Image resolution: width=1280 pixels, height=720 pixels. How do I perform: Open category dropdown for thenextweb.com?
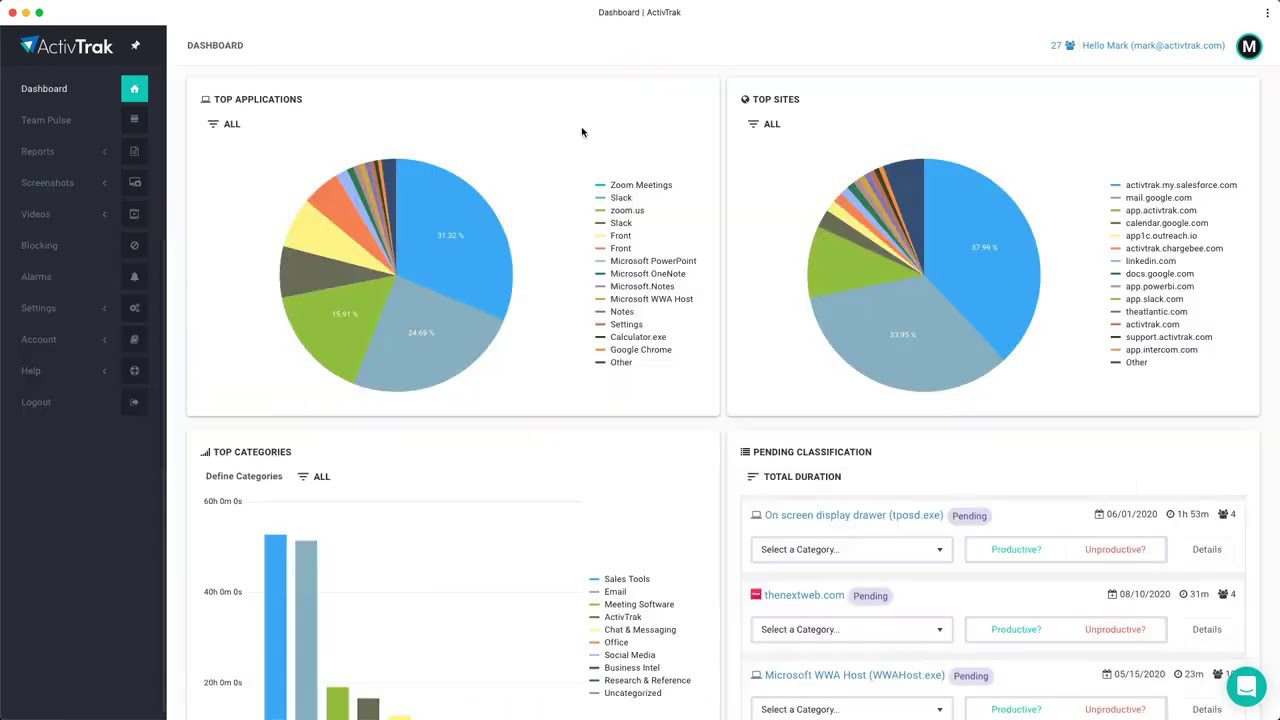(852, 630)
